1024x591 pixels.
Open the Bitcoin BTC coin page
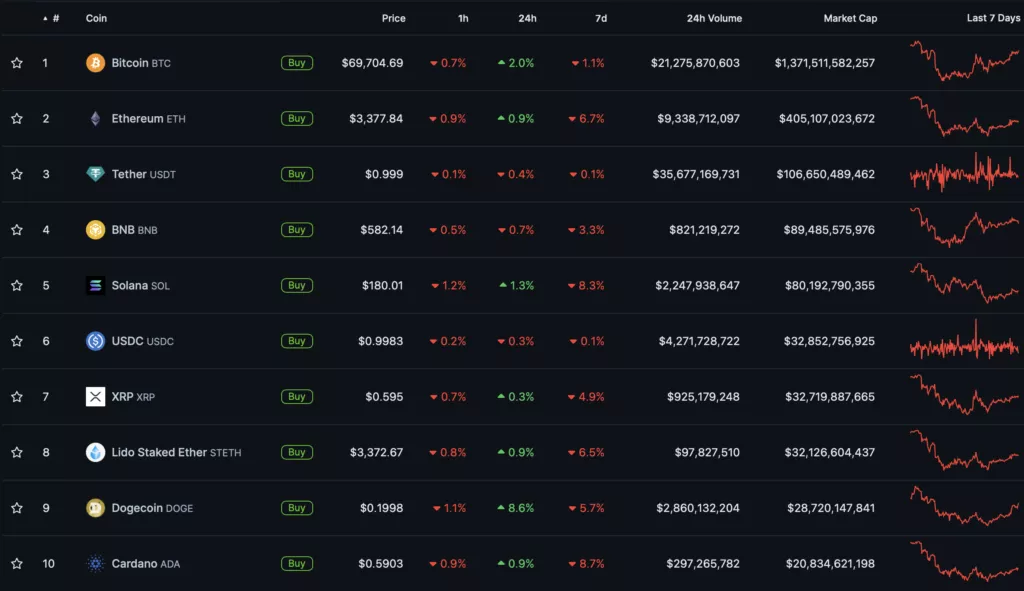[140, 63]
